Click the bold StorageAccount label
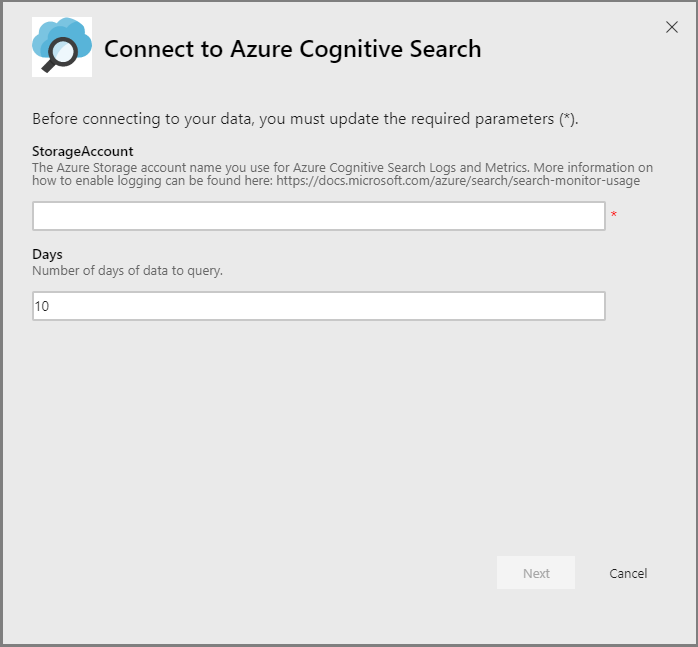This screenshot has height=647, width=698. click(x=83, y=151)
